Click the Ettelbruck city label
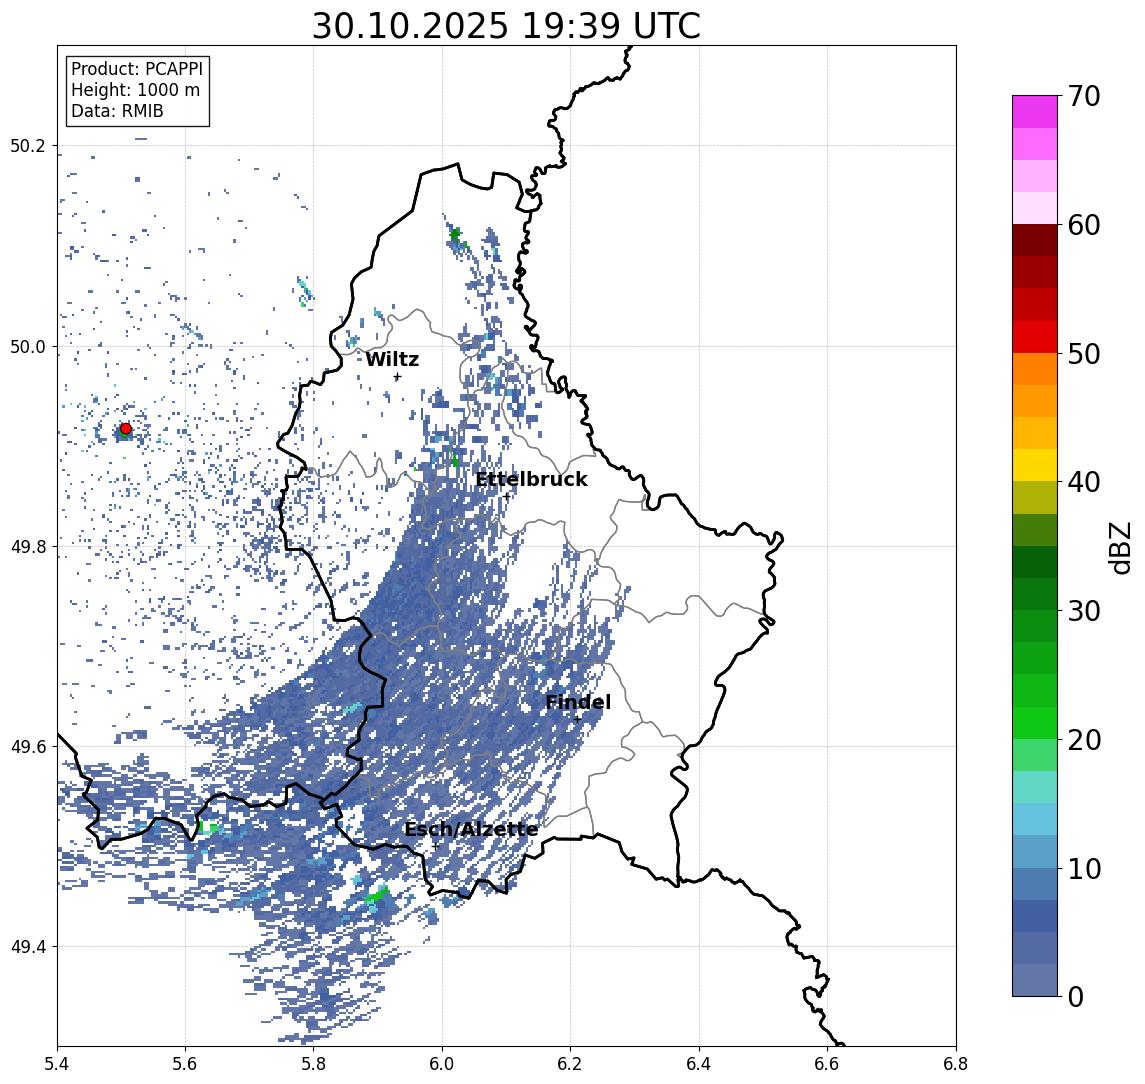 click(531, 479)
